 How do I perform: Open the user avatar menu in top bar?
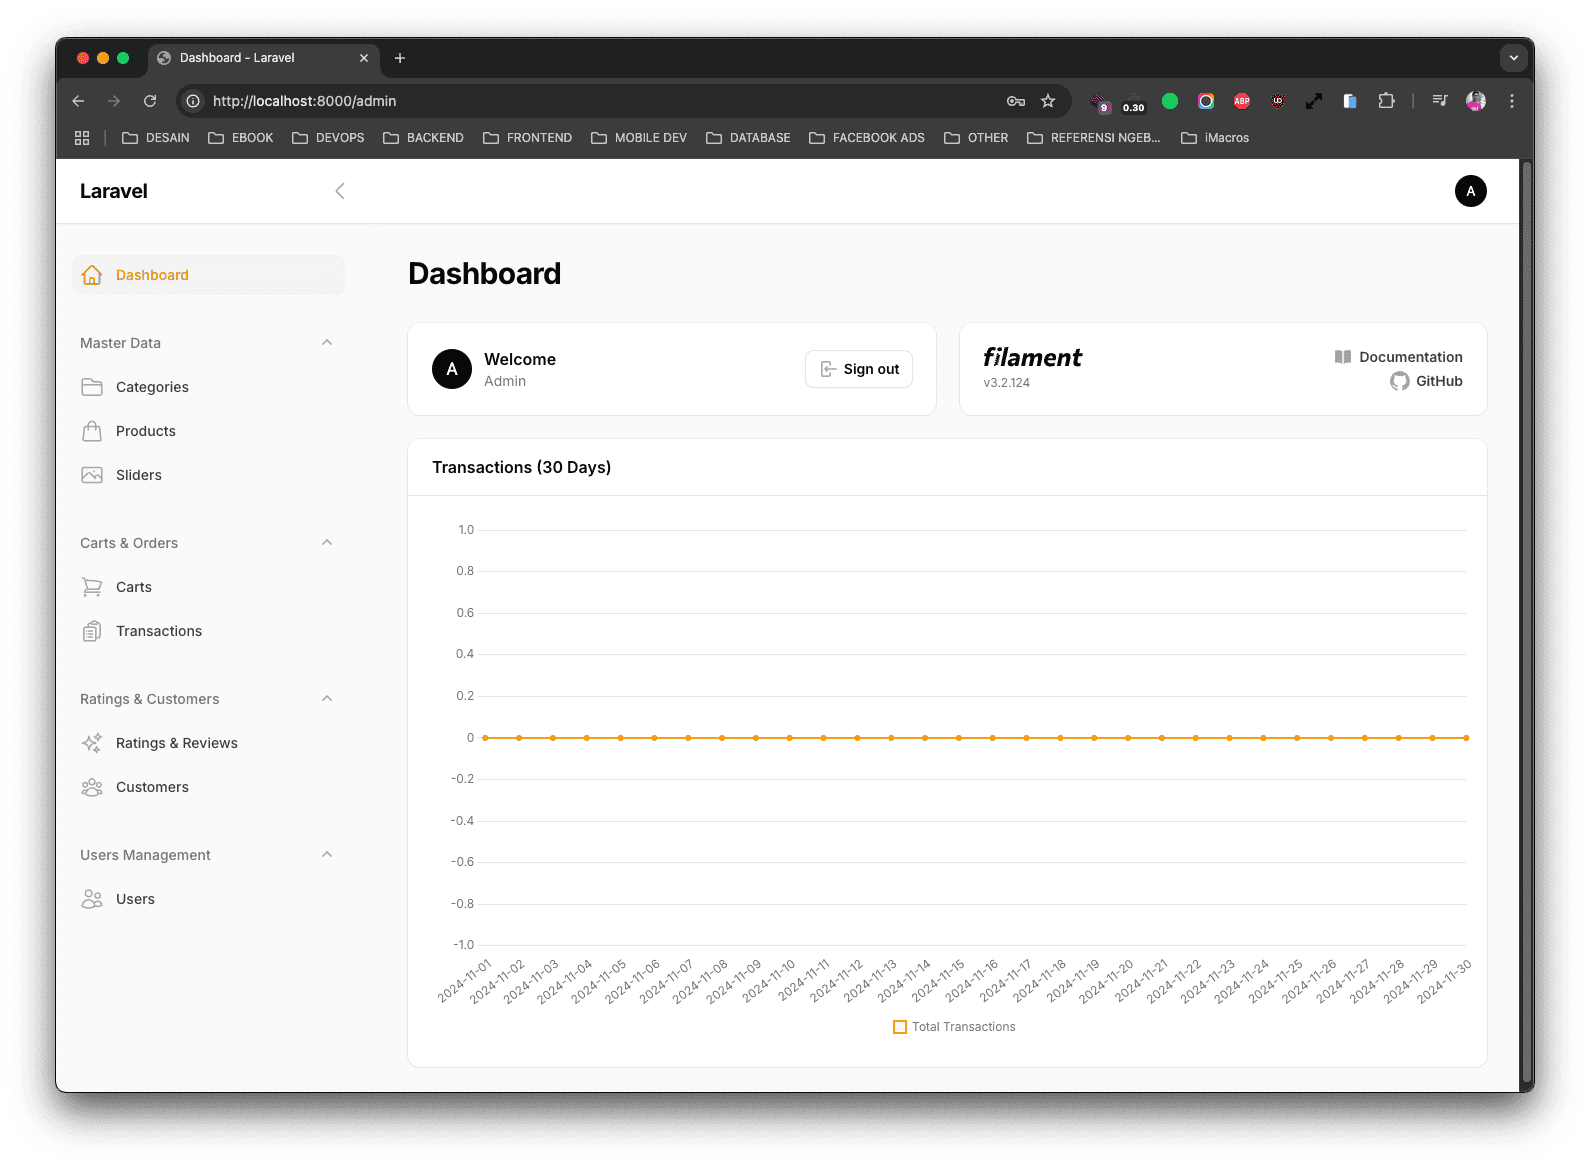click(x=1470, y=191)
